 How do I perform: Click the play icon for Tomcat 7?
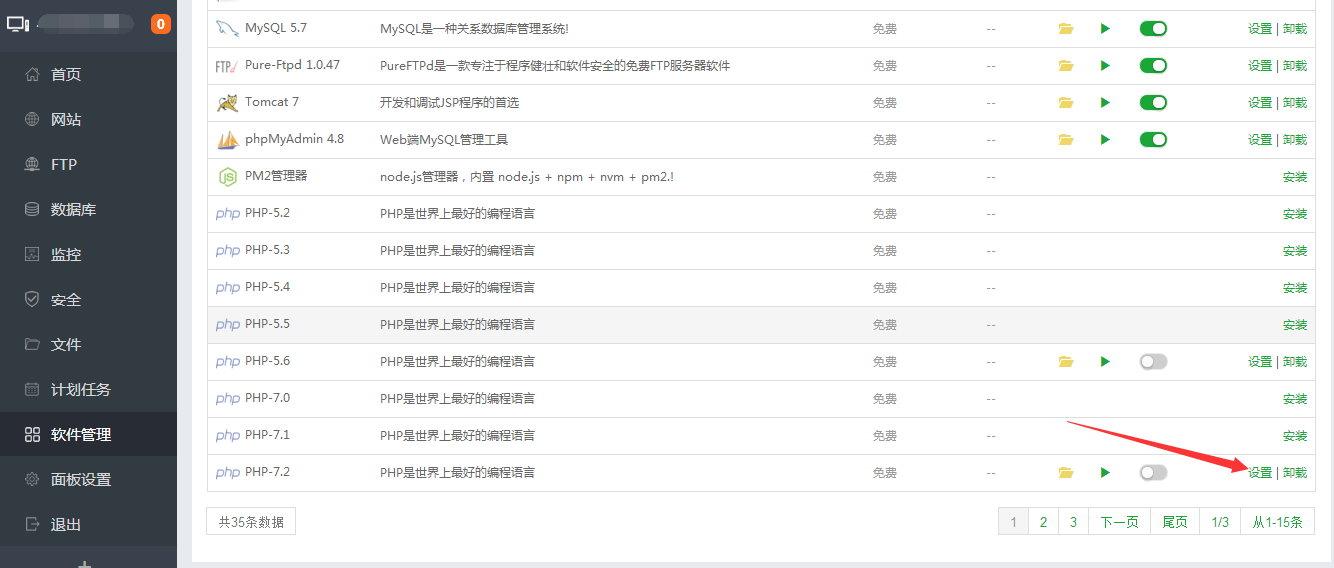click(x=1105, y=103)
